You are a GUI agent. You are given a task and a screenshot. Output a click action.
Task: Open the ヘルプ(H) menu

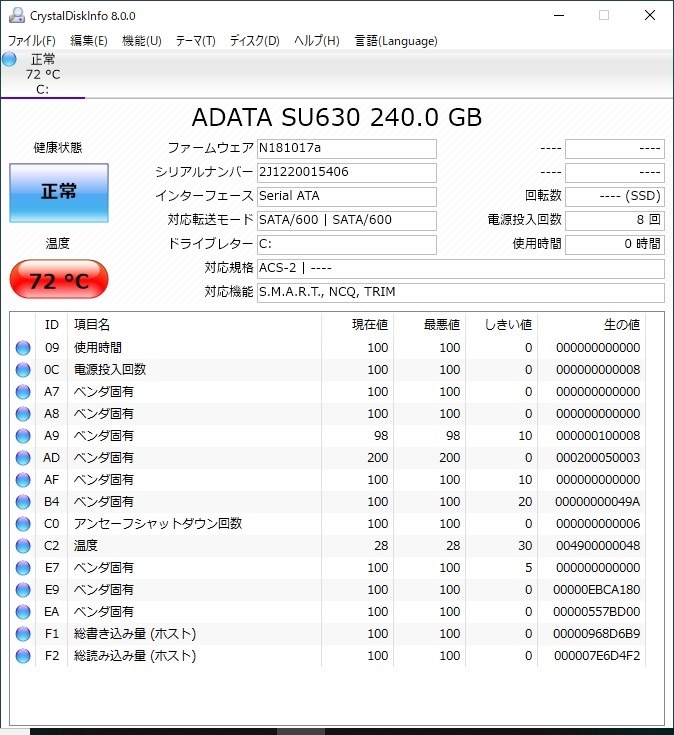click(x=316, y=41)
